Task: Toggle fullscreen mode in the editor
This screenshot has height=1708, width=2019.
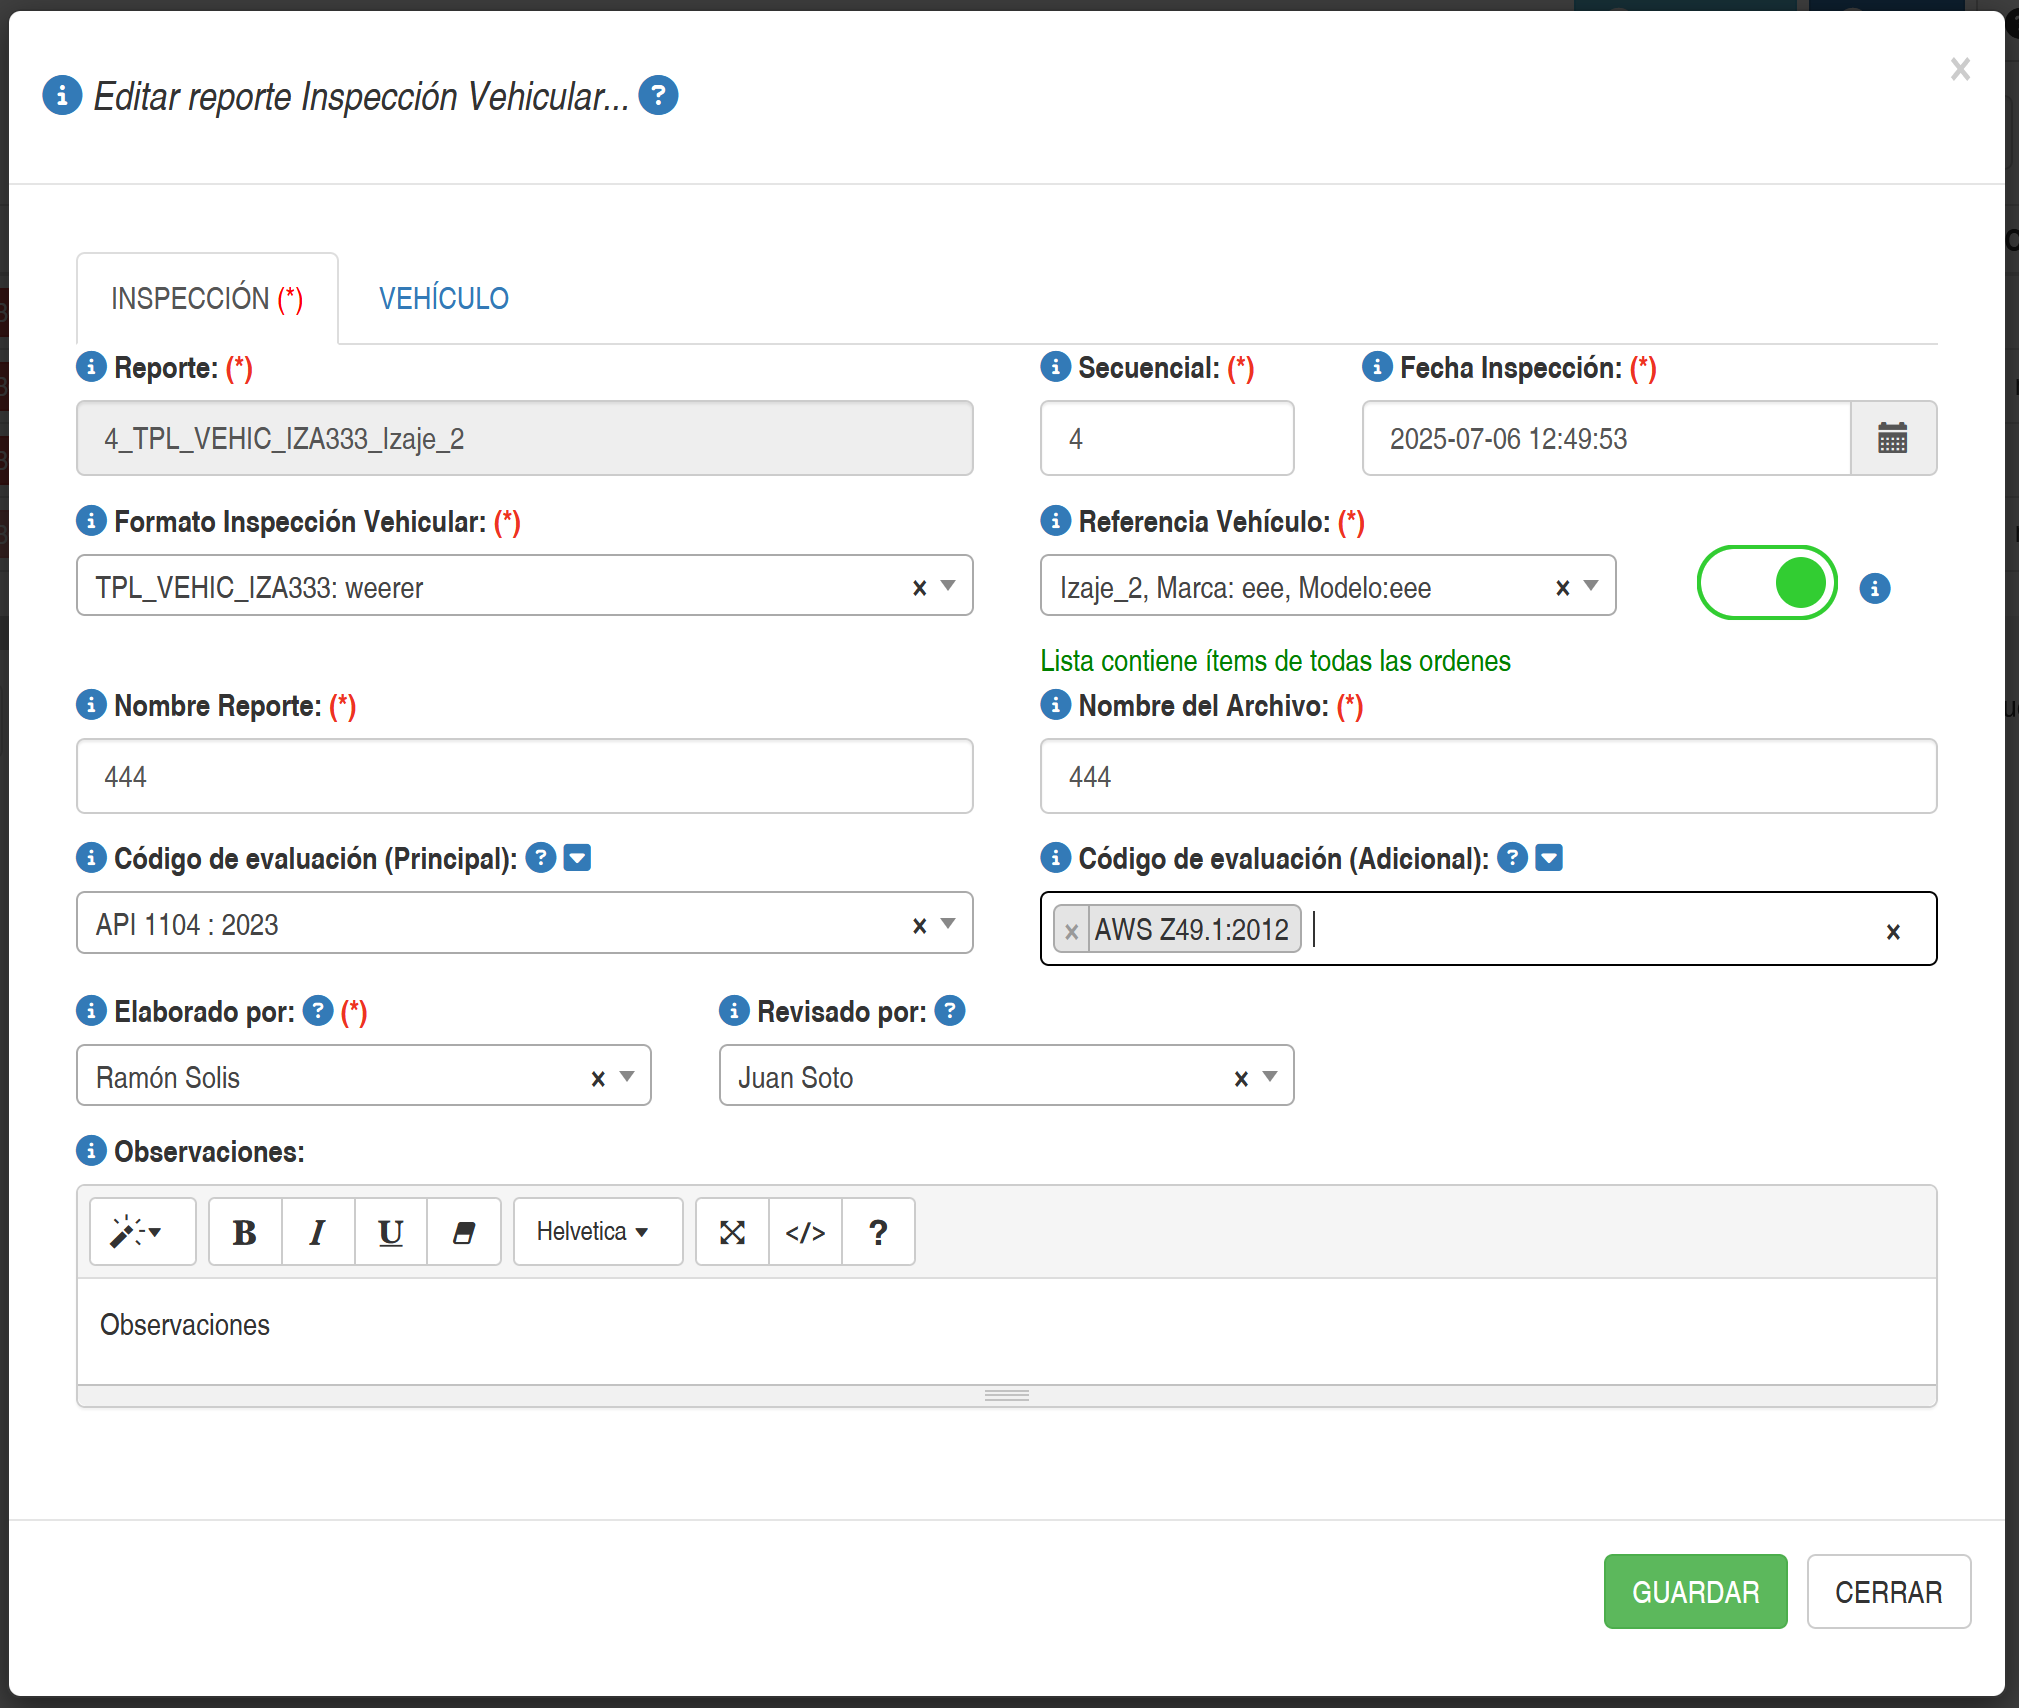Action: tap(732, 1232)
